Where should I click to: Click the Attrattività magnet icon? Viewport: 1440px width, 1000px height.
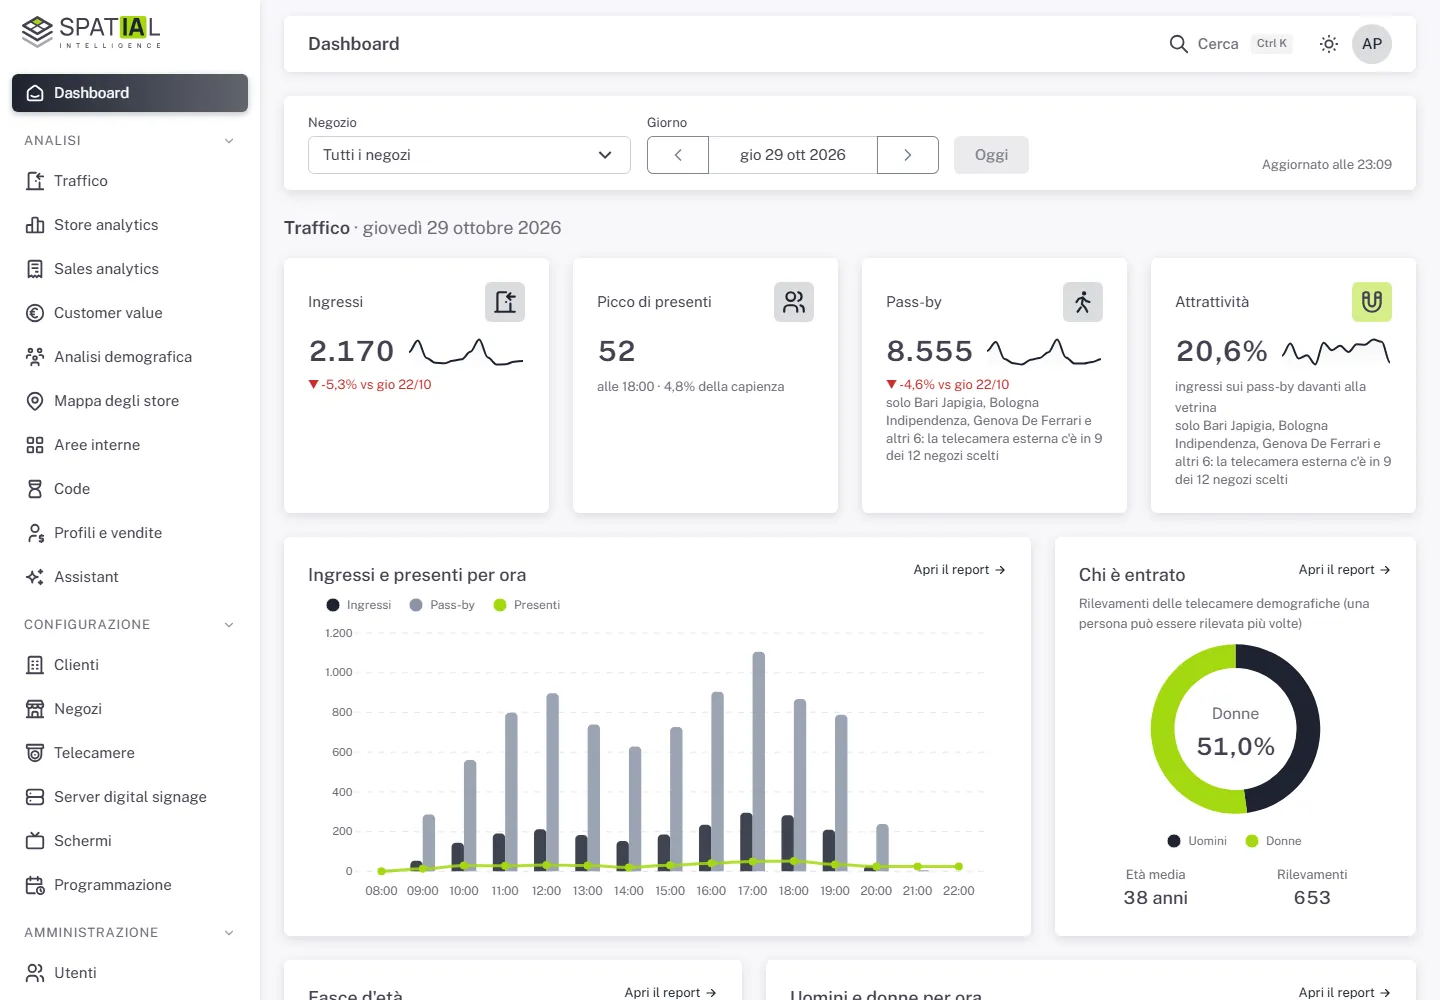(x=1372, y=302)
